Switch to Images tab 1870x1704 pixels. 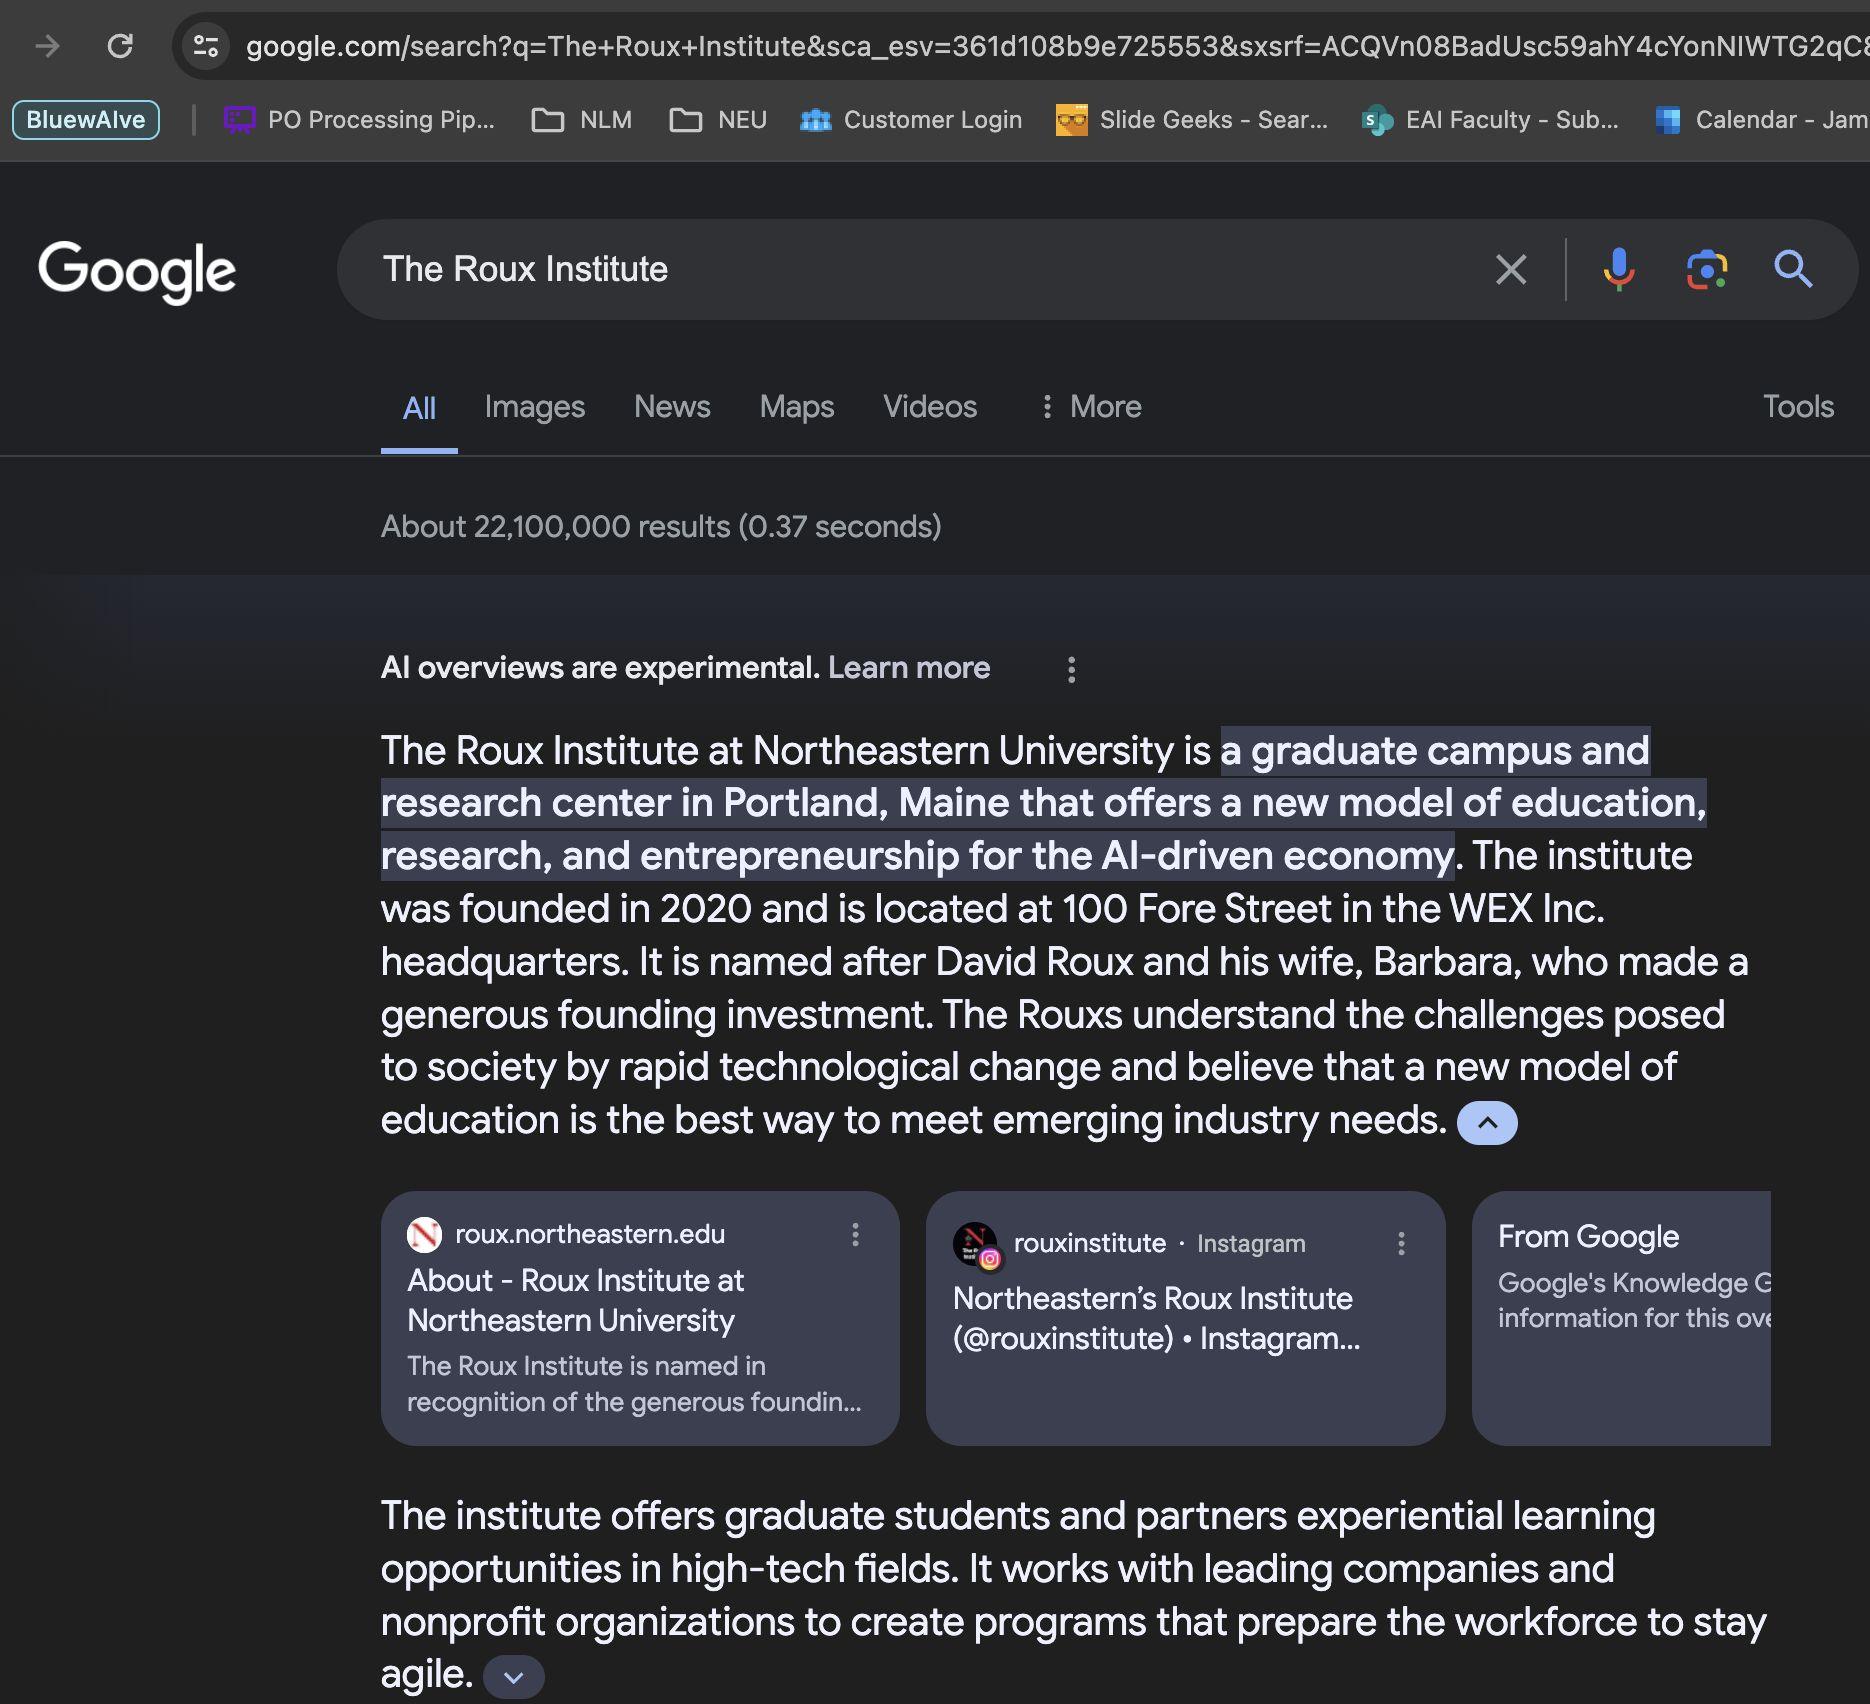click(535, 407)
